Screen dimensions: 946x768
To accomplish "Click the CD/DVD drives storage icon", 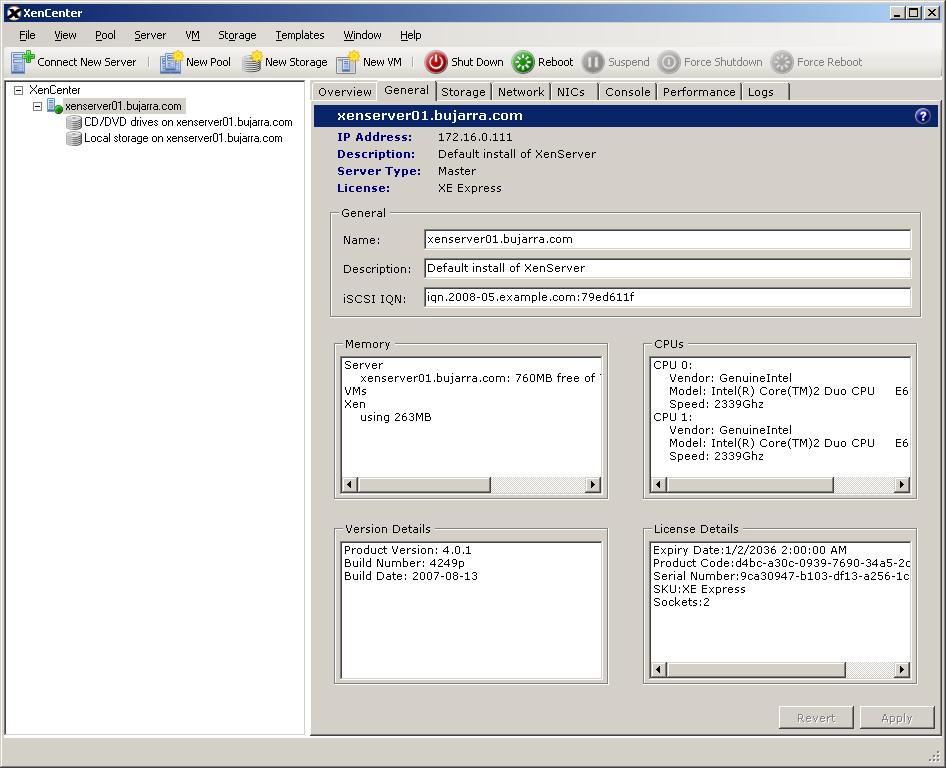I will [74, 122].
